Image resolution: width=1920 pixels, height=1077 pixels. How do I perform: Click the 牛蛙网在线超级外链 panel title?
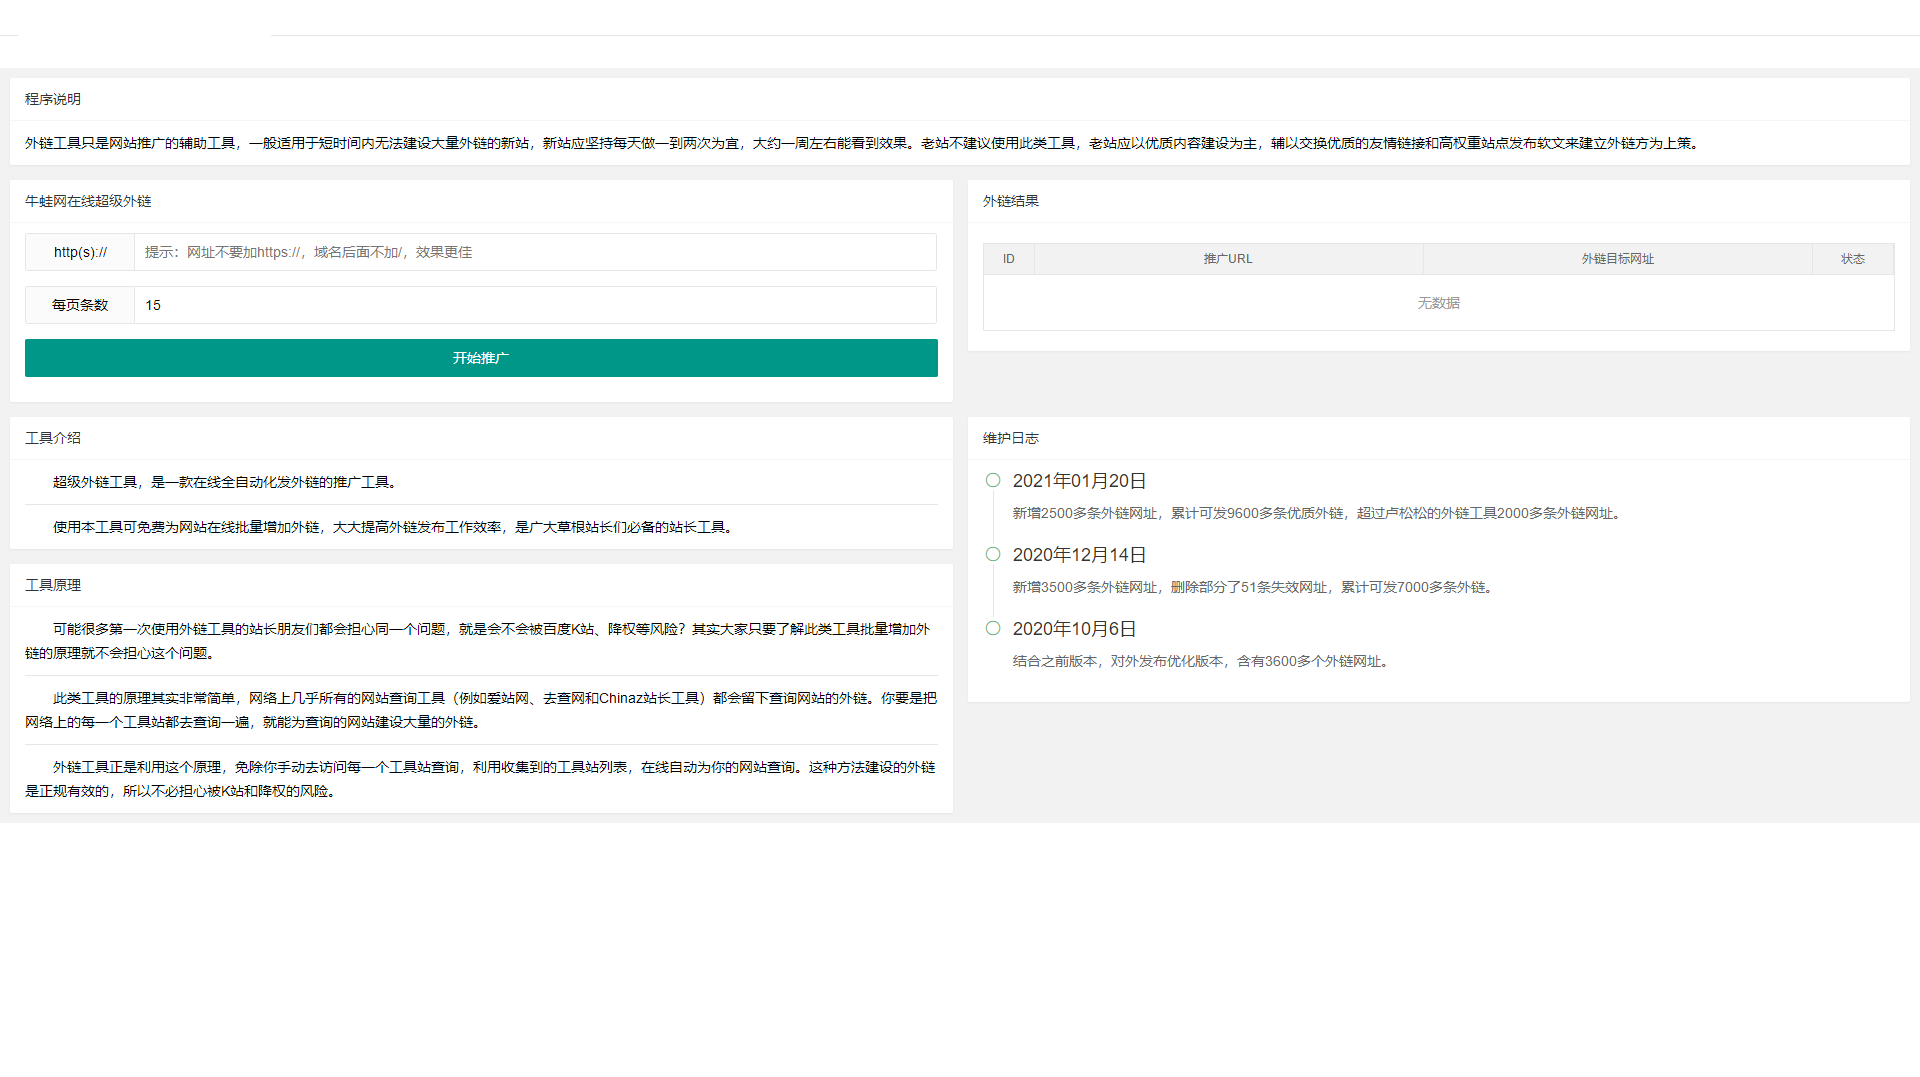tap(89, 201)
